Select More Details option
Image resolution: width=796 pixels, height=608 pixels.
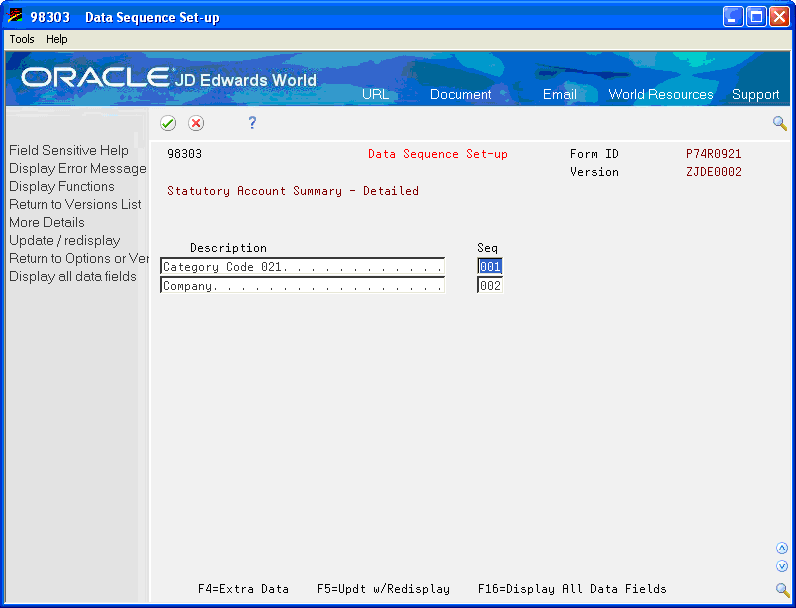(47, 222)
